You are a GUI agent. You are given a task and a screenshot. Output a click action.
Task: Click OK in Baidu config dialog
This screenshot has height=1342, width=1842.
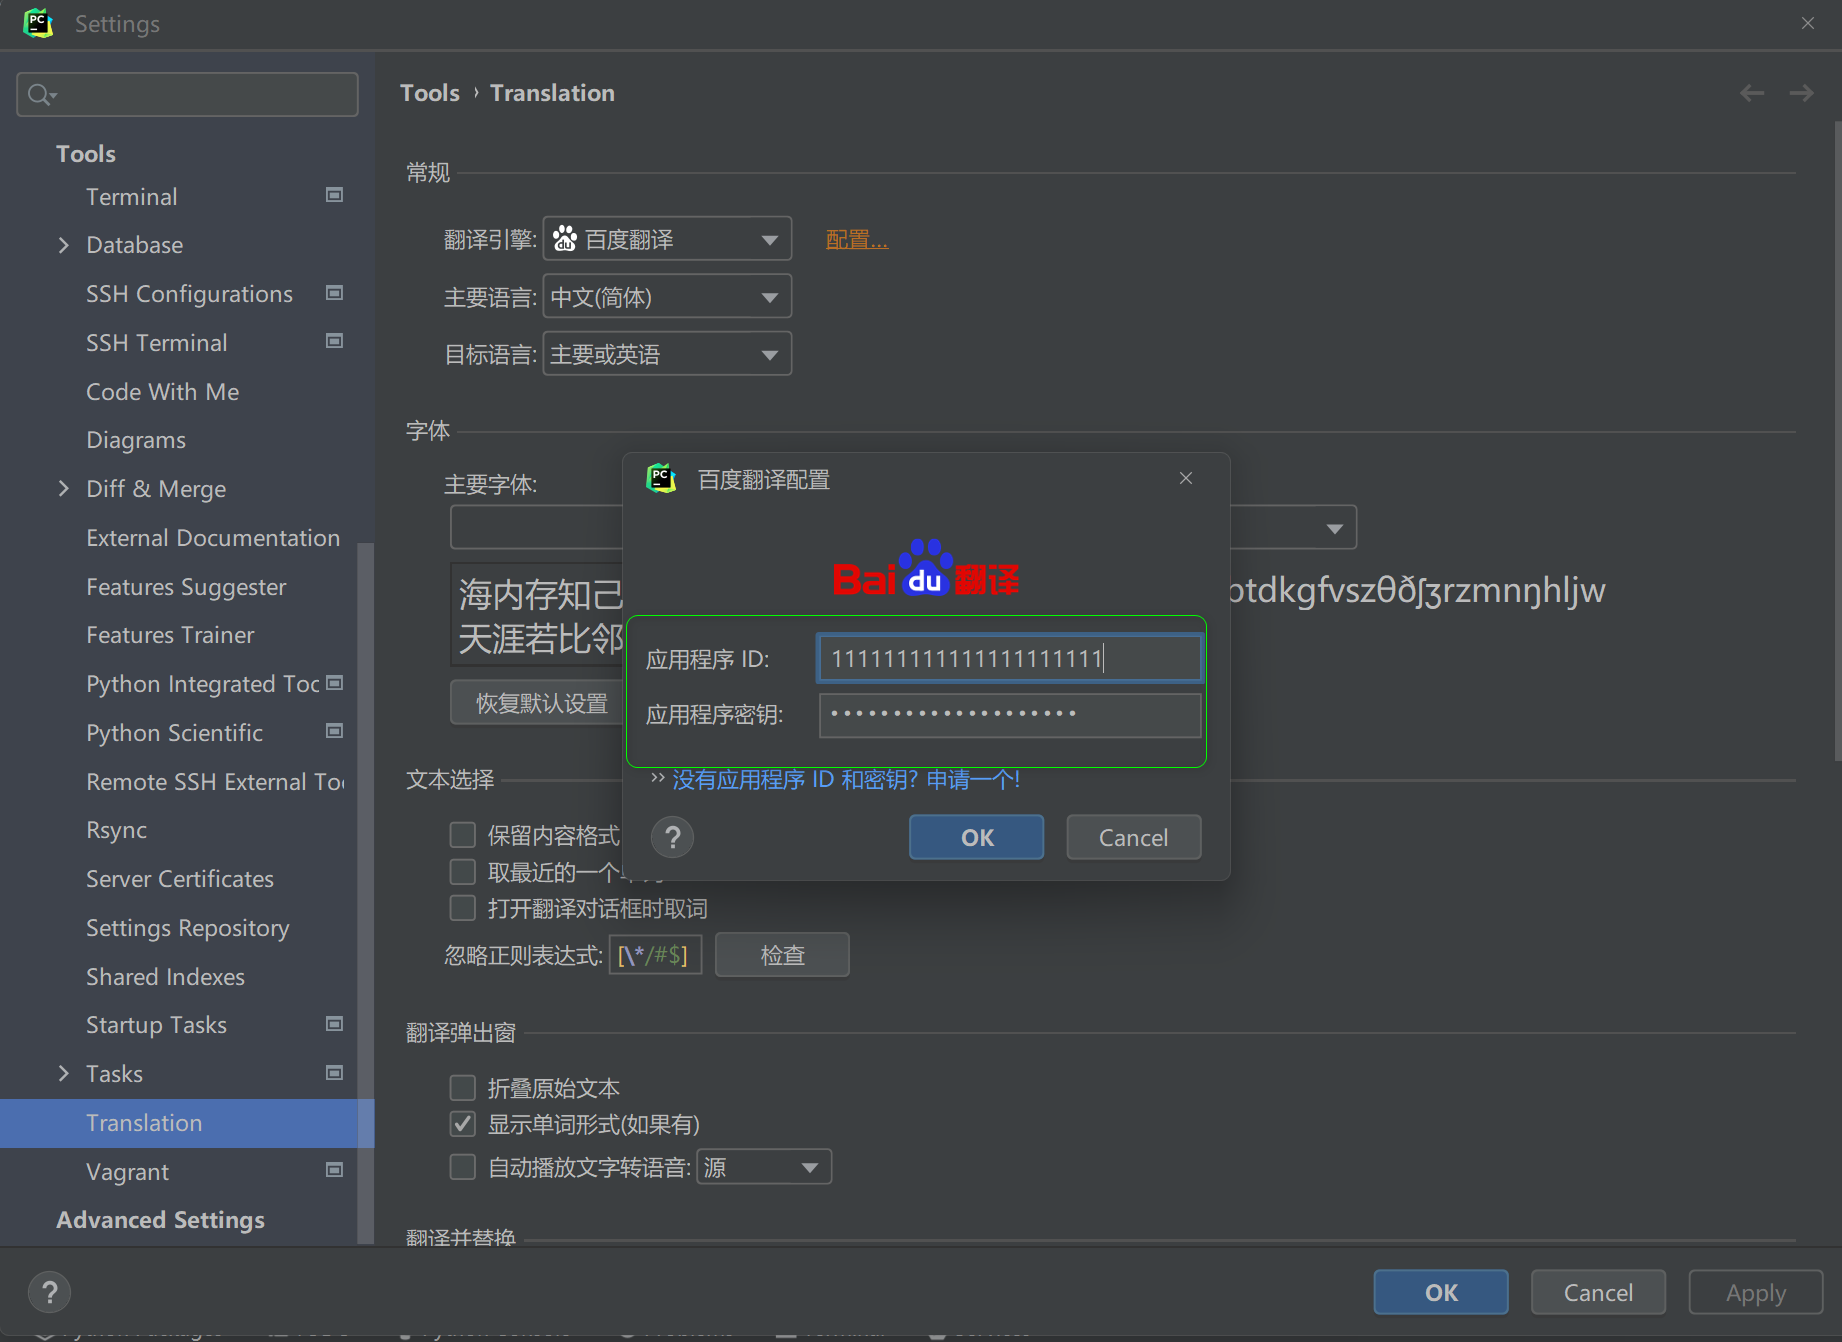click(977, 837)
